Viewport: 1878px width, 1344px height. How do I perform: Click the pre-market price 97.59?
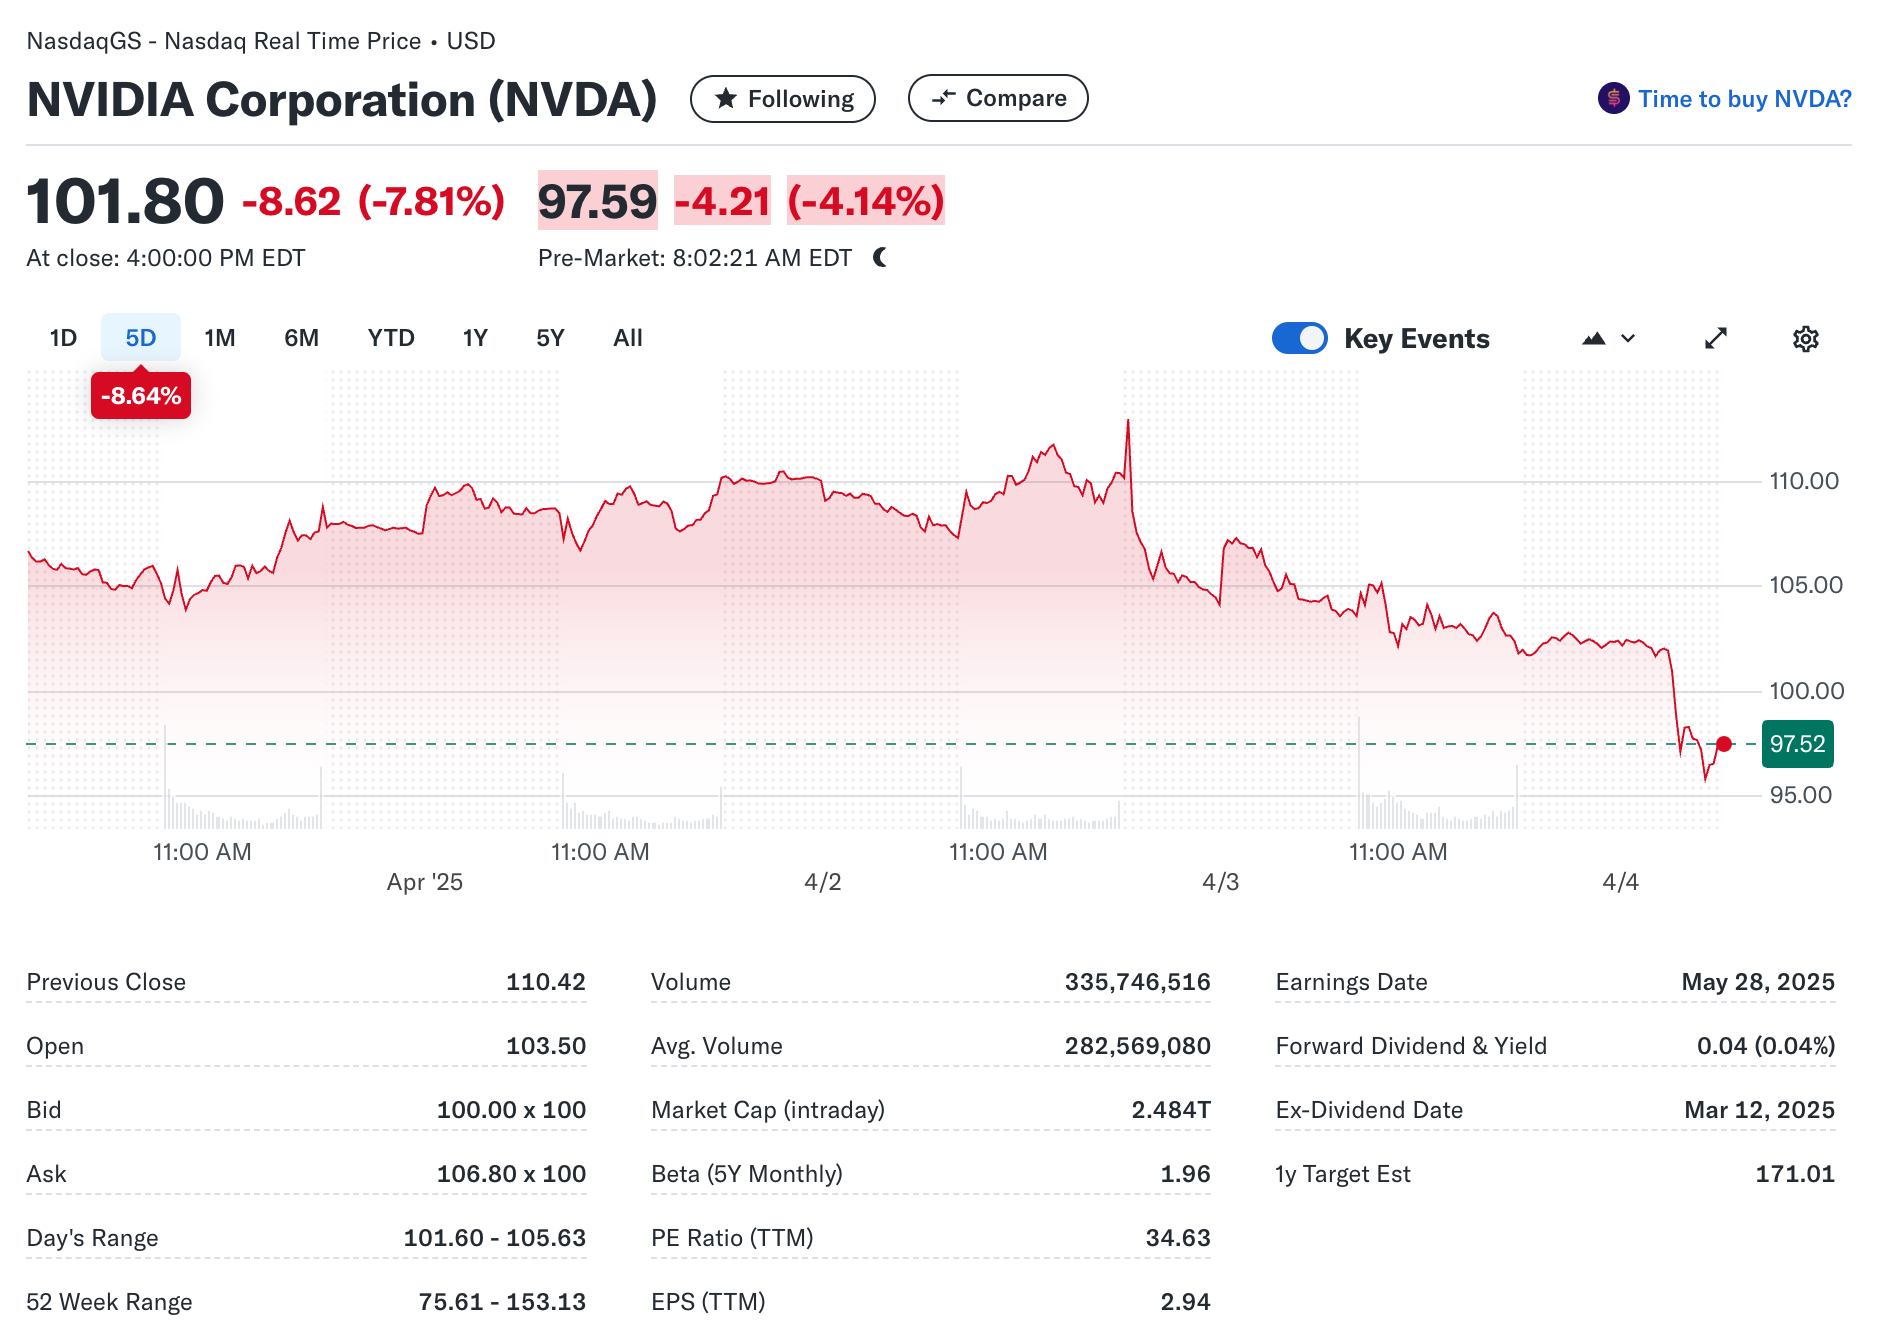598,201
